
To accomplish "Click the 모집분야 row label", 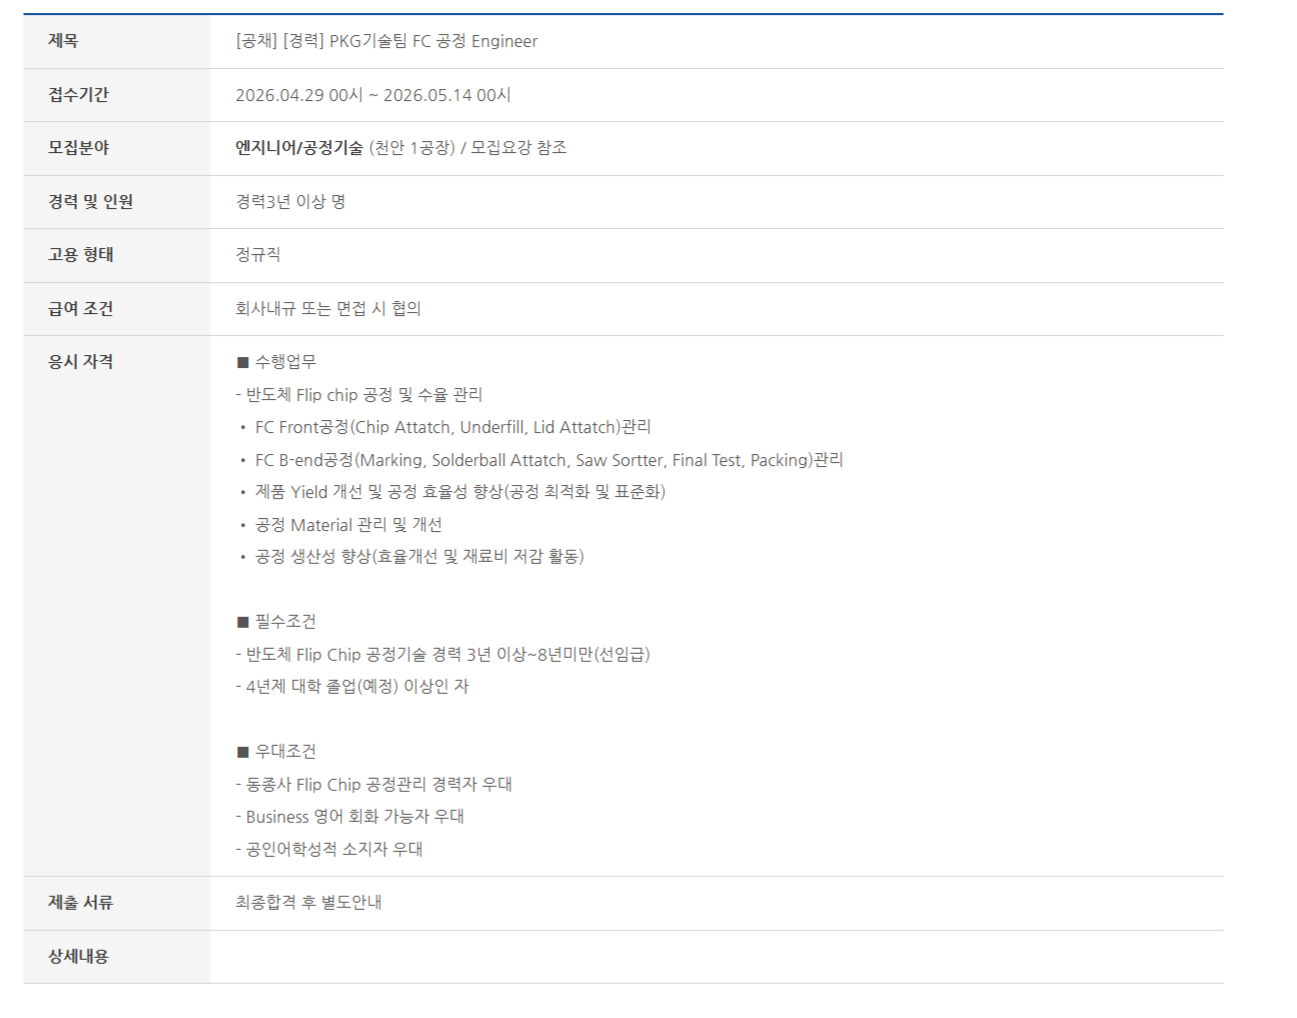I will (x=78, y=148).
